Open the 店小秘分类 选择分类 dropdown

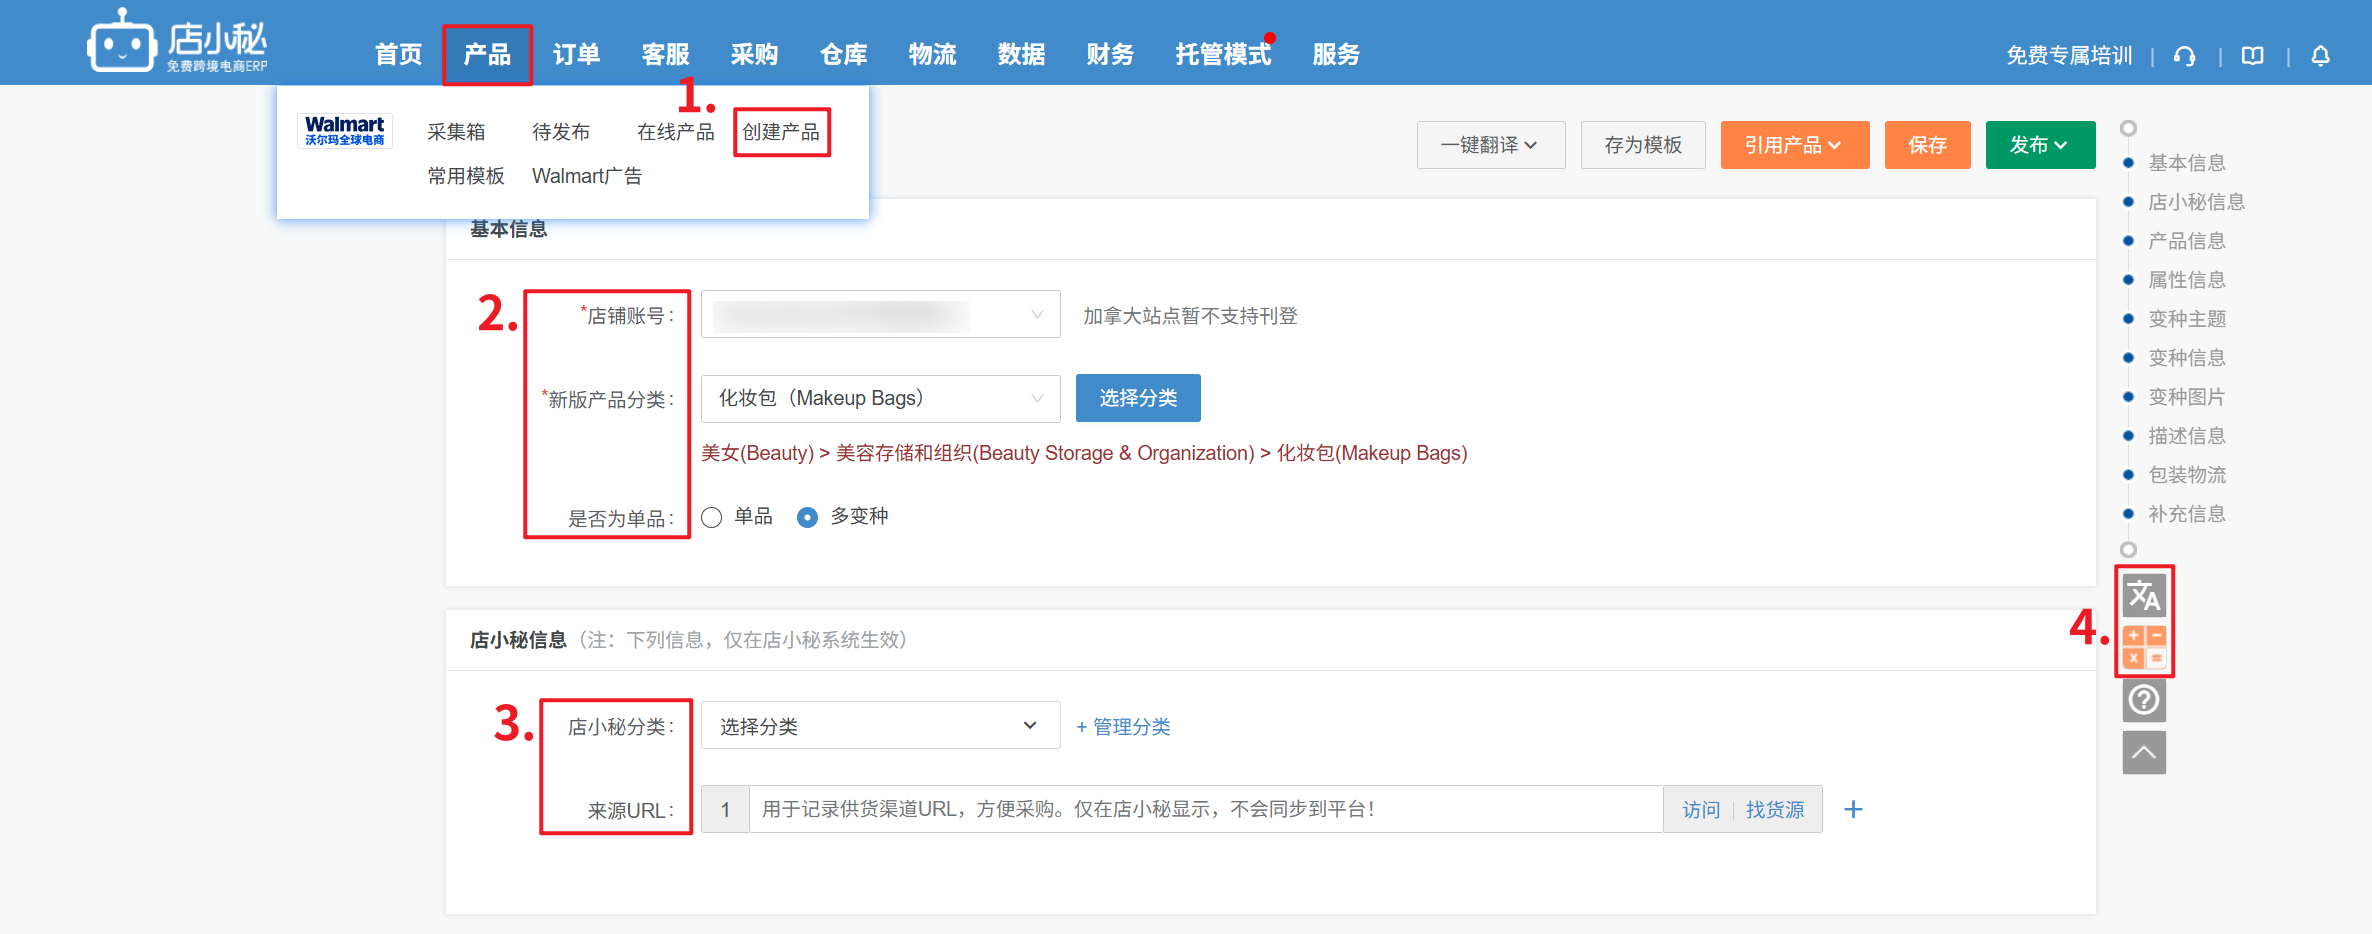[x=880, y=726]
